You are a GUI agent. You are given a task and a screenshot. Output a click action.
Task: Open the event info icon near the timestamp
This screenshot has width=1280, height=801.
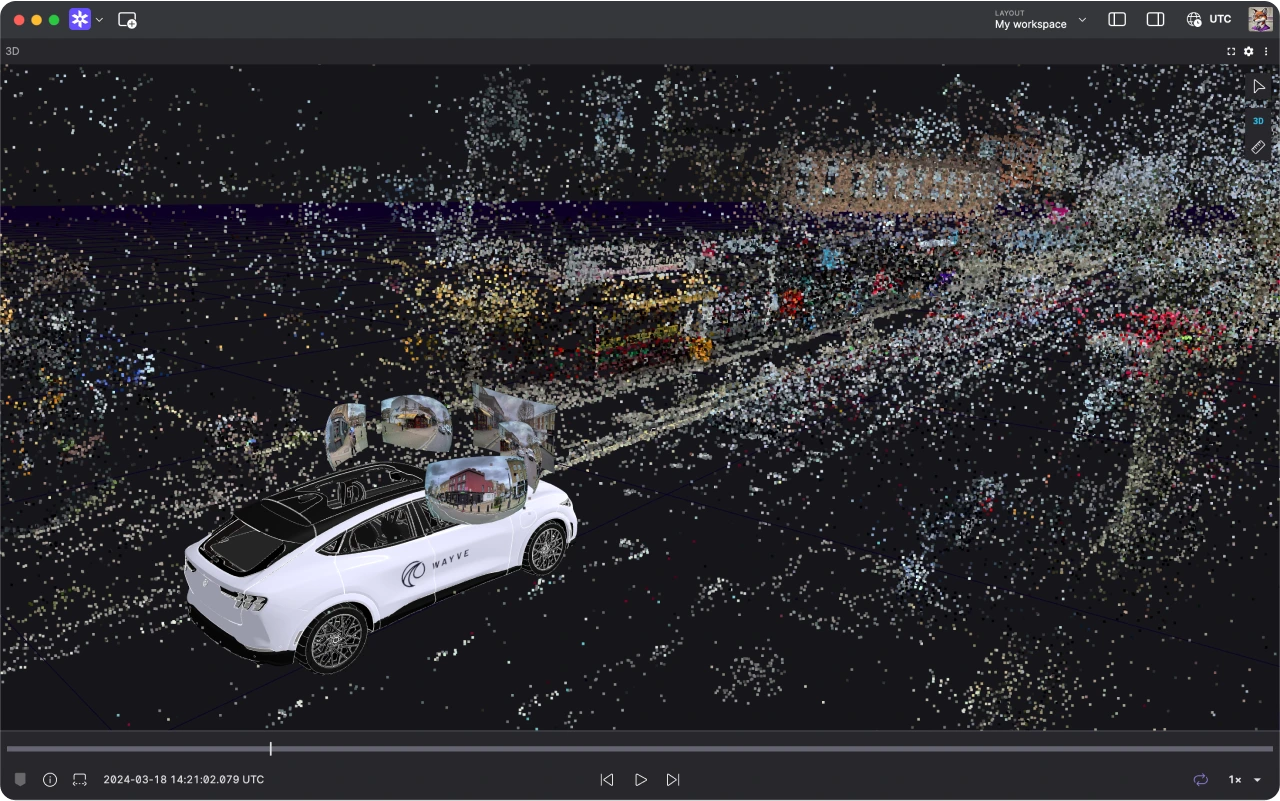(49, 779)
